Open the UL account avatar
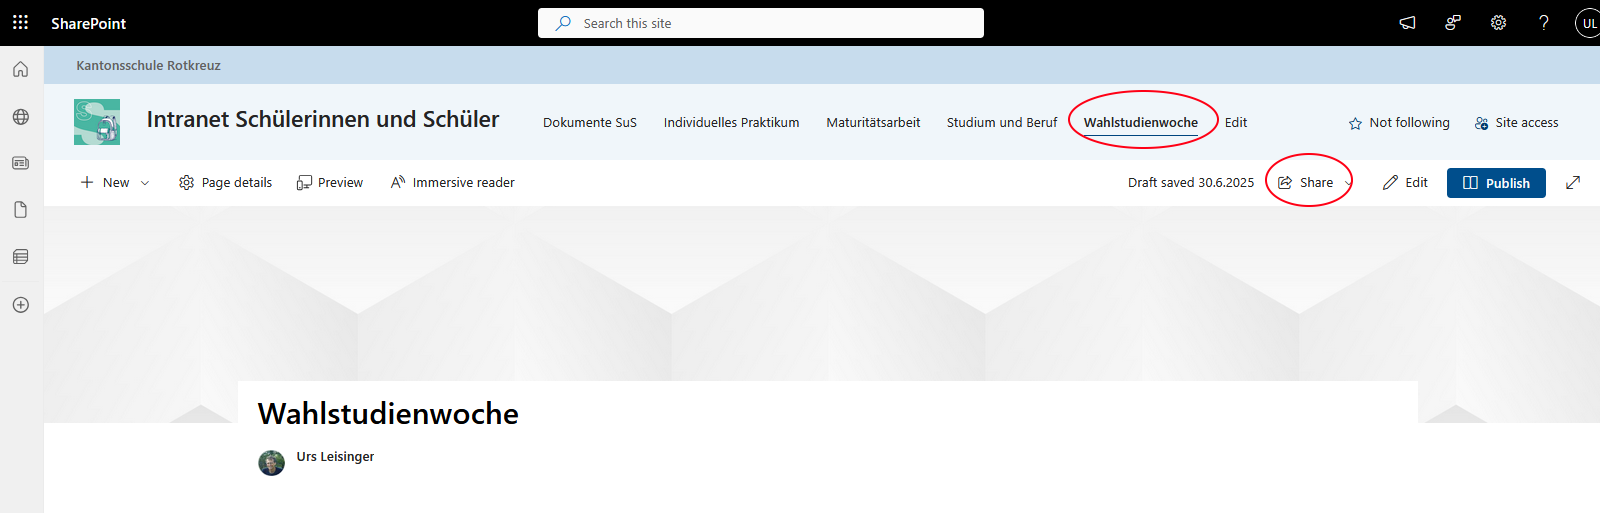 tap(1588, 23)
